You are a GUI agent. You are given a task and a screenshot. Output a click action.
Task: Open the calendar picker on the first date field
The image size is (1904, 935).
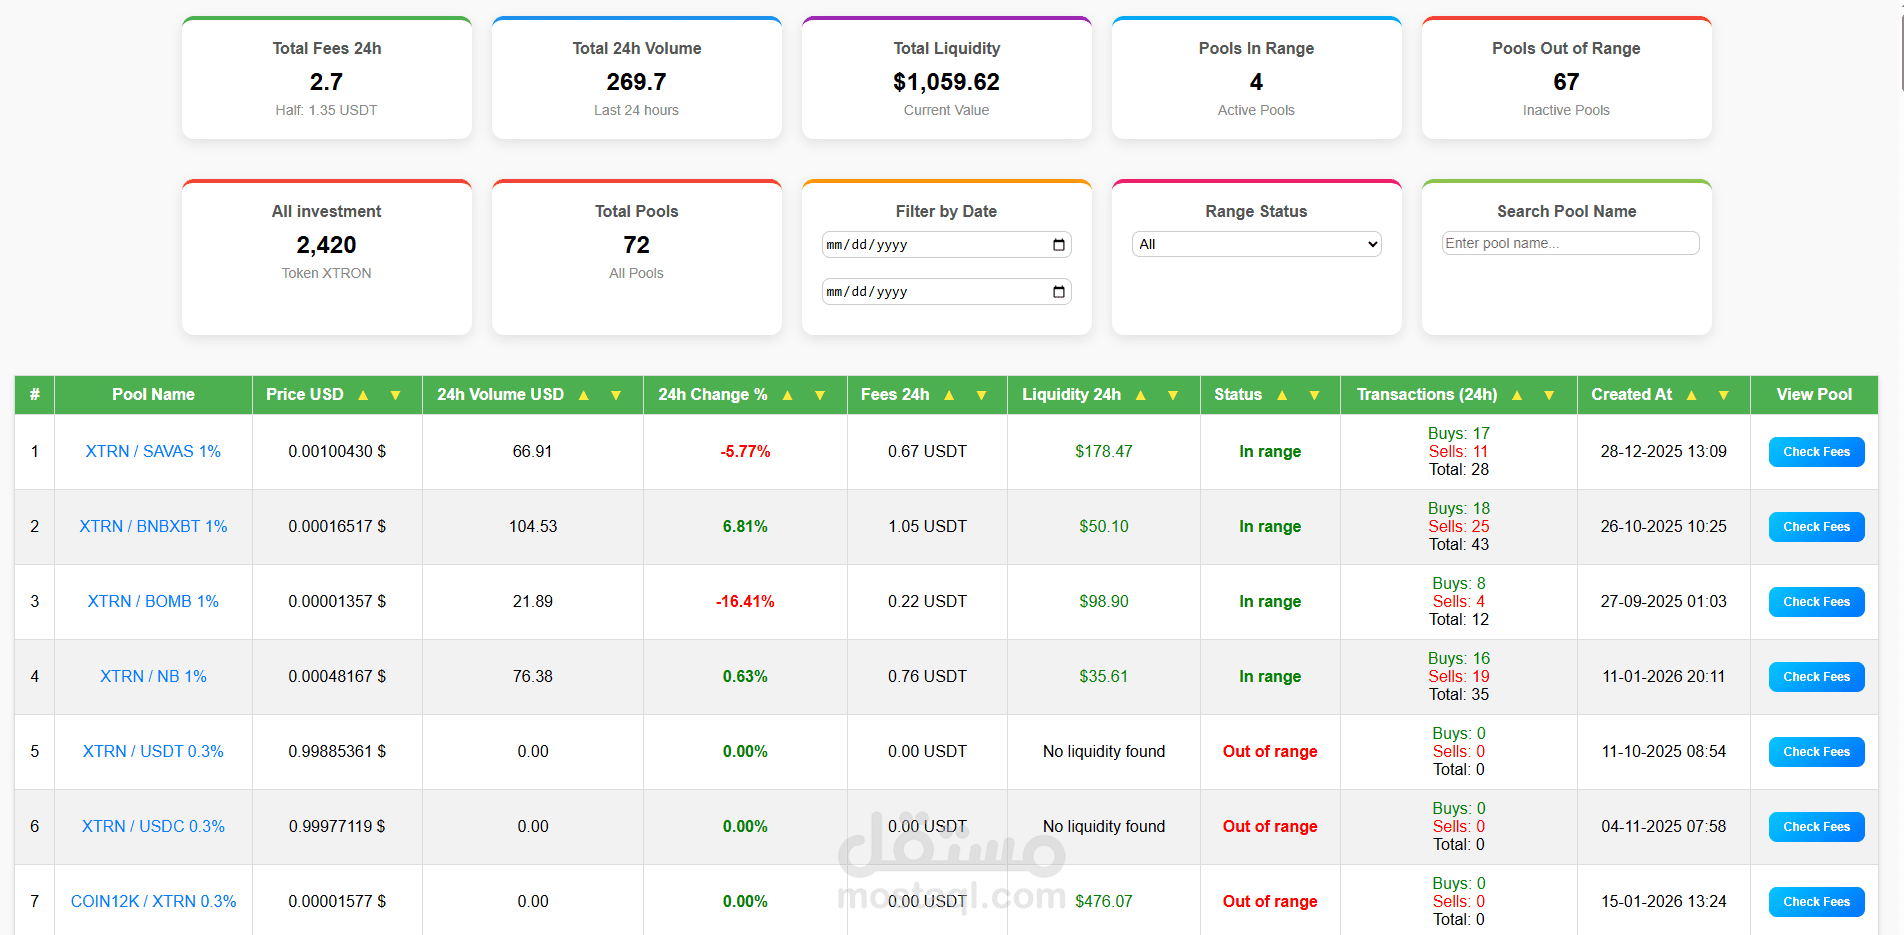tap(1059, 244)
